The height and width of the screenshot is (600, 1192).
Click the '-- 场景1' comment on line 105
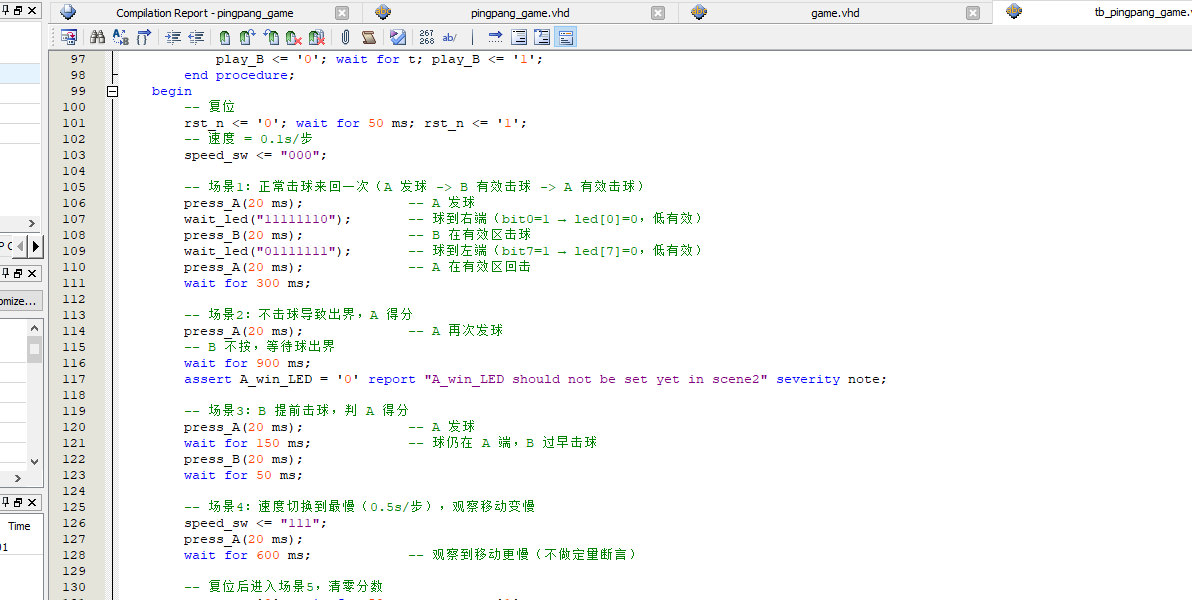414,187
